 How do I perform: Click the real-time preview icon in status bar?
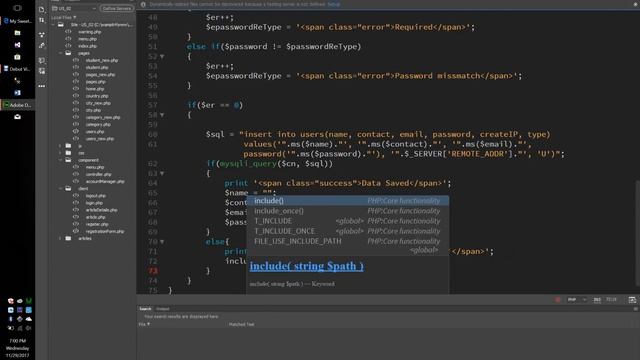pos(632,300)
